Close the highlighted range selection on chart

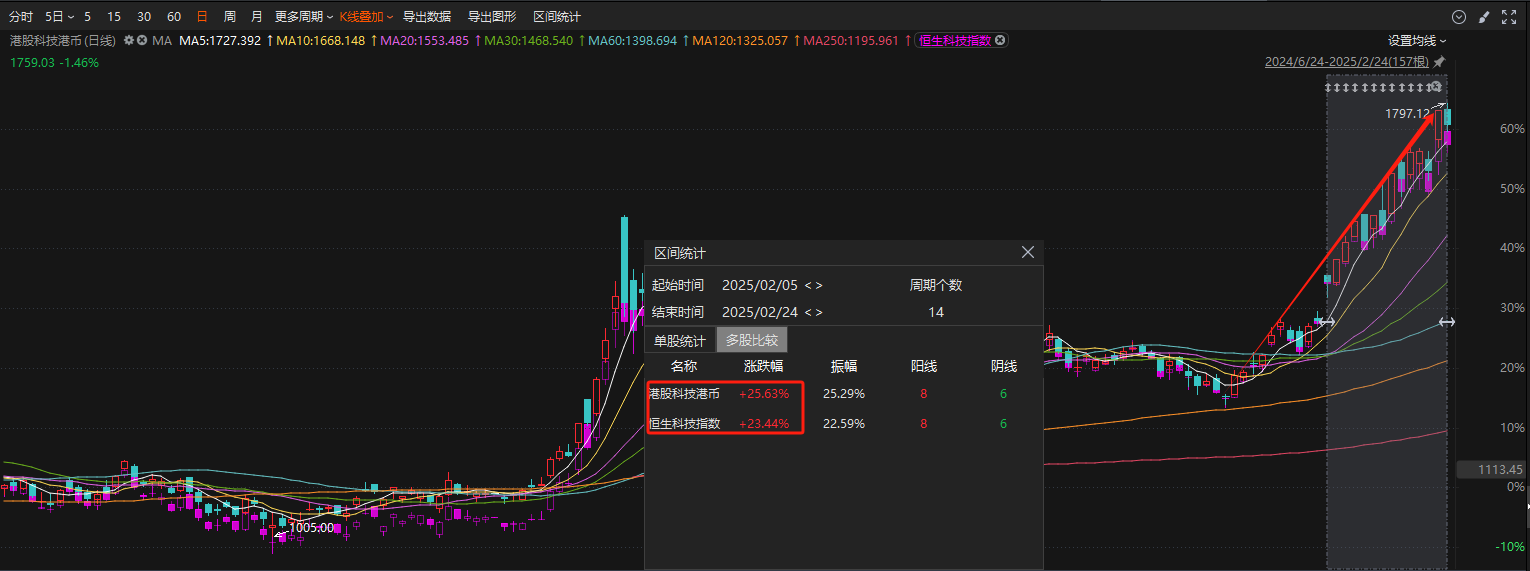[1437, 87]
